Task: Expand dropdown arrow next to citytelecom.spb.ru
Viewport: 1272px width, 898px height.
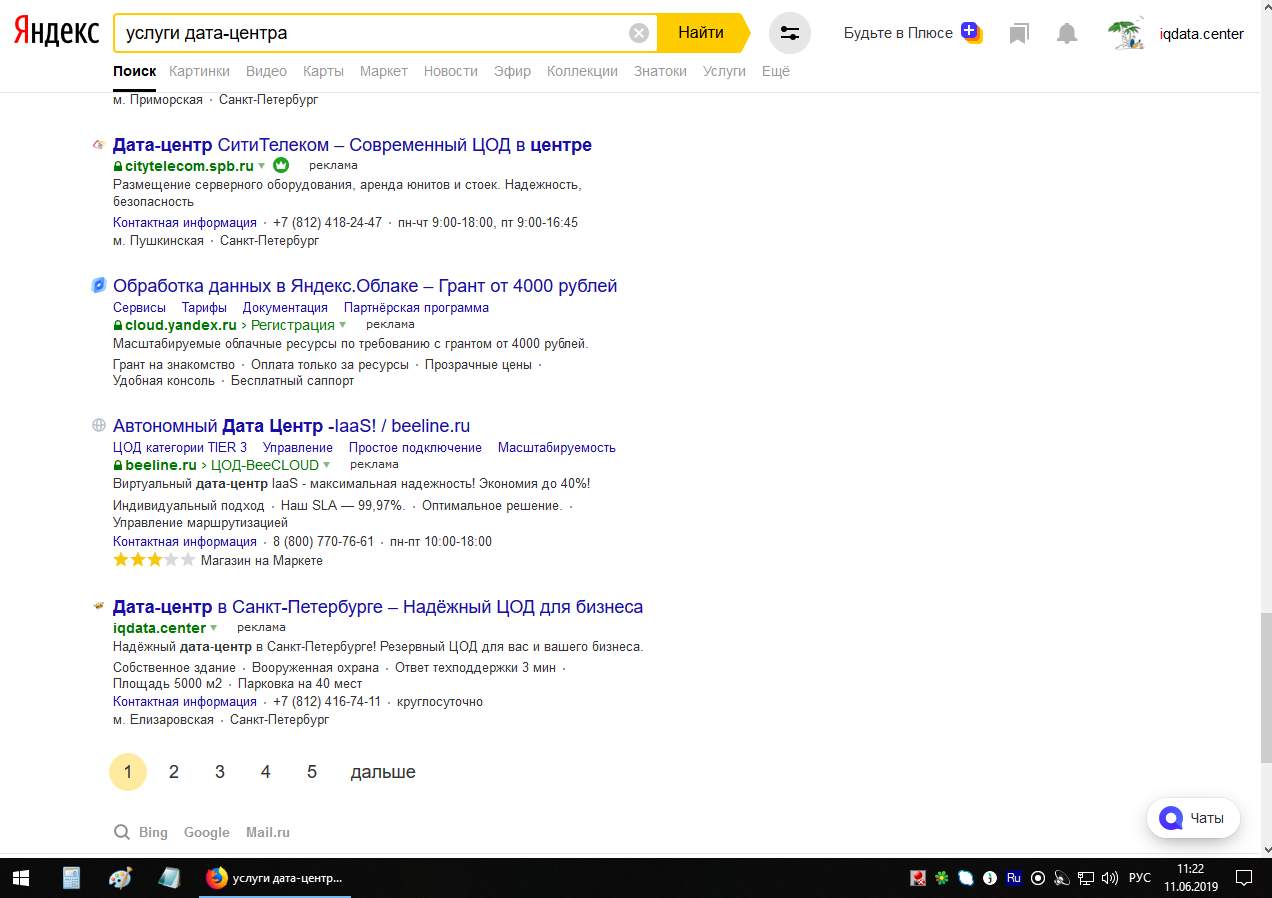Action: 262,166
